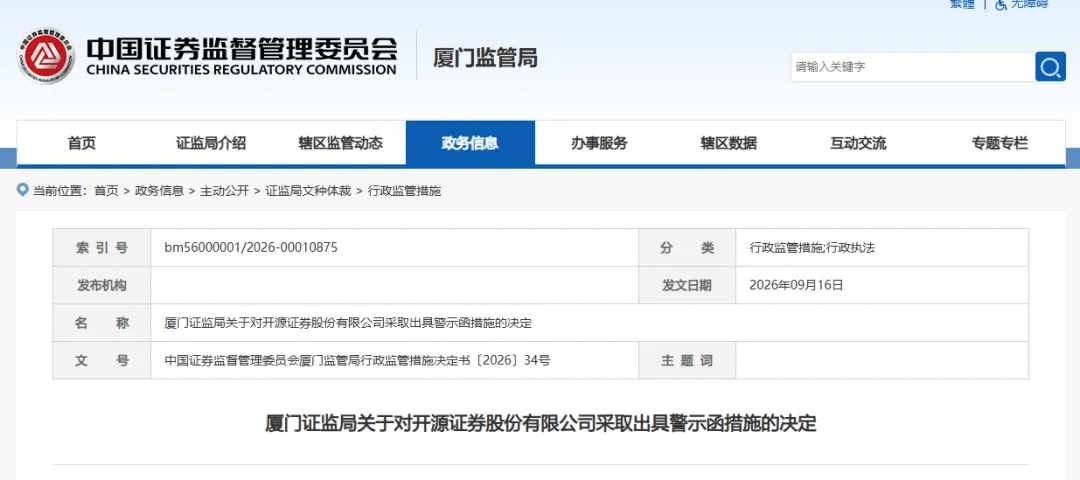This screenshot has width=1080, height=480.
Task: Open the 辖区数据 navigation tab
Action: click(x=729, y=143)
